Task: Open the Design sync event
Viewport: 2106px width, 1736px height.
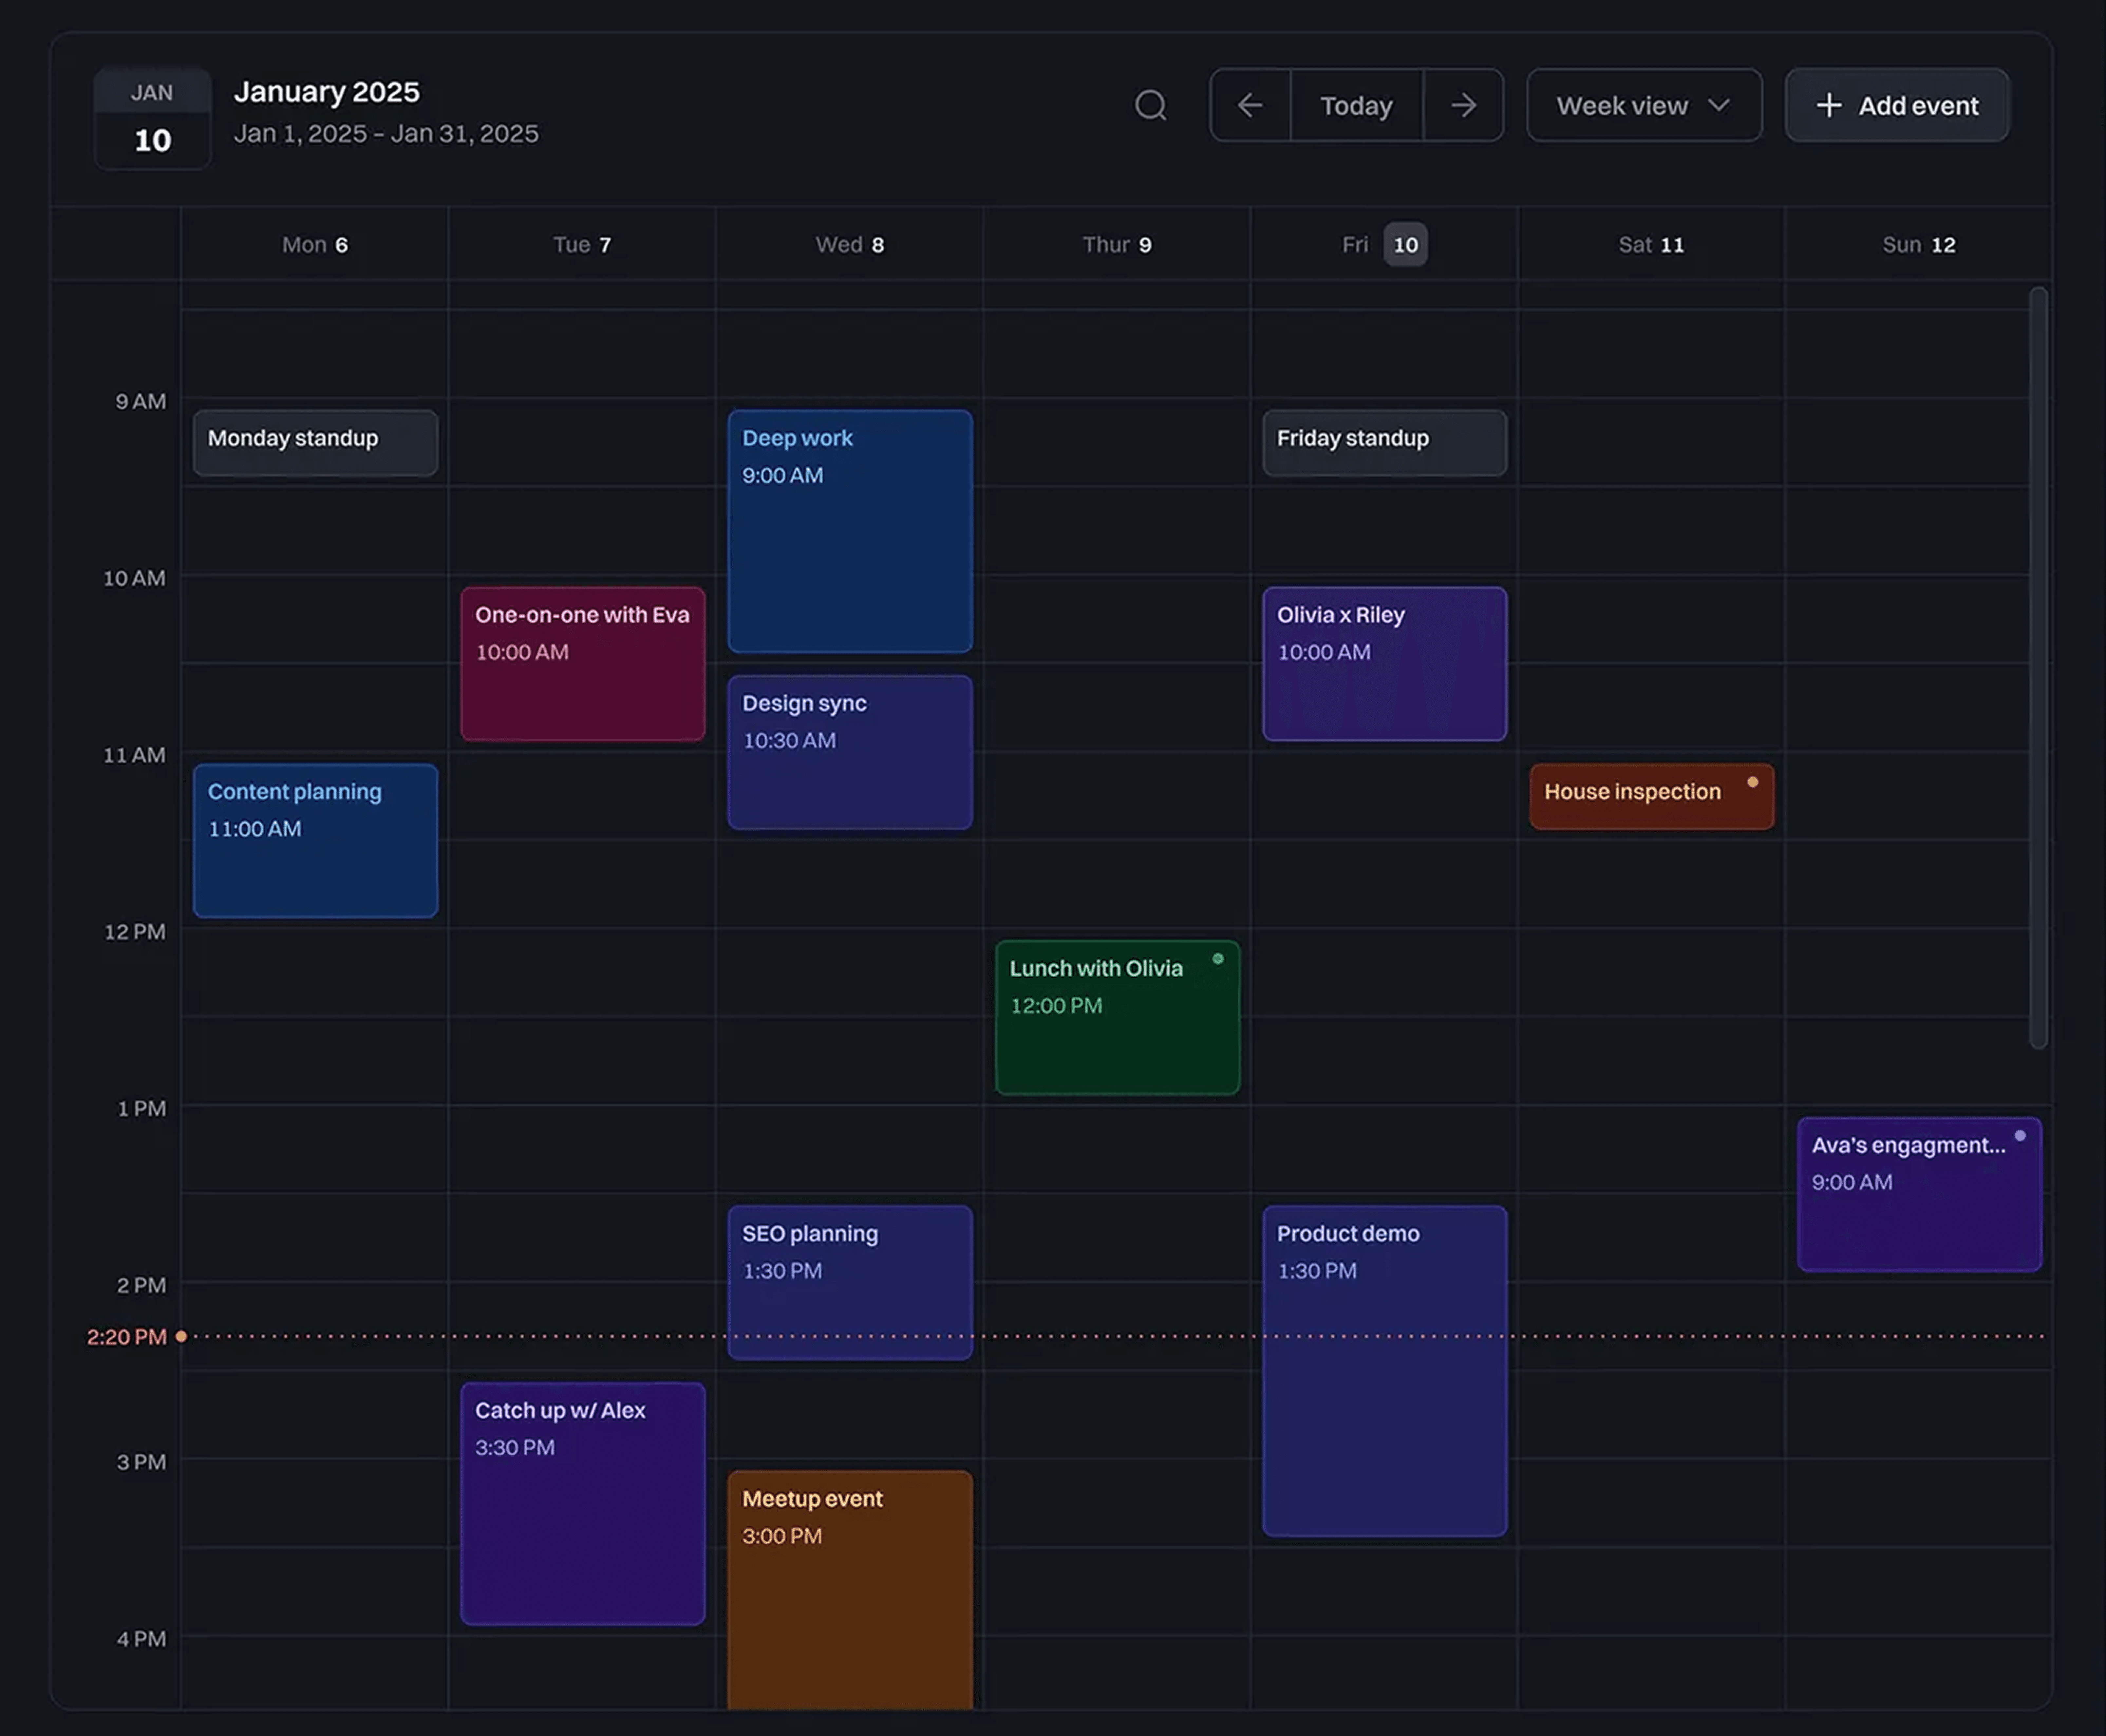Action: [850, 752]
